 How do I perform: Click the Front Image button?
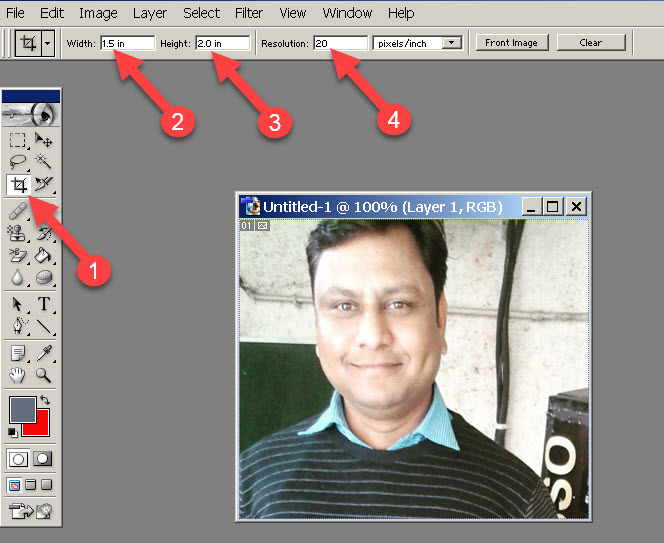512,43
